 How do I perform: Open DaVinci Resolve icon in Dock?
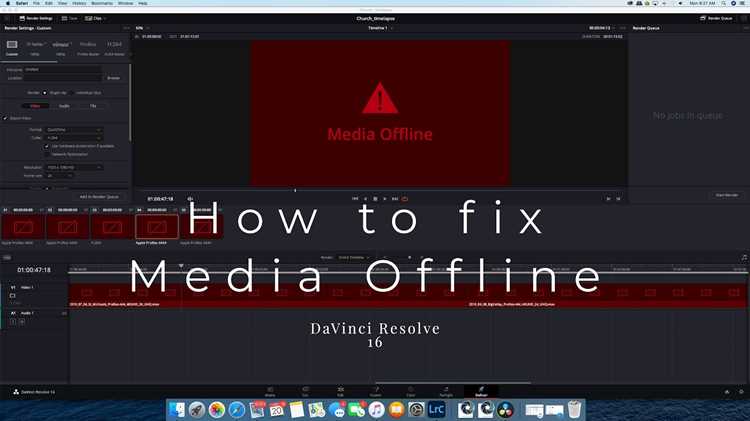point(505,410)
